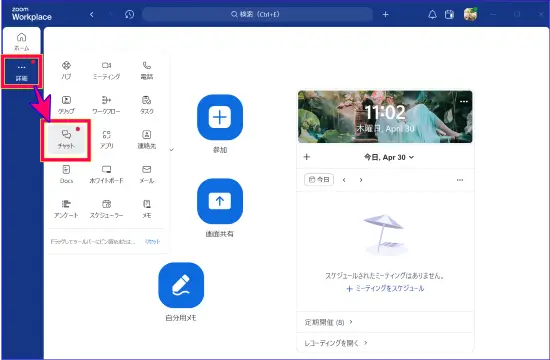Click the calendar icon beside the bell
The width and height of the screenshot is (550, 360).
[x=449, y=14]
